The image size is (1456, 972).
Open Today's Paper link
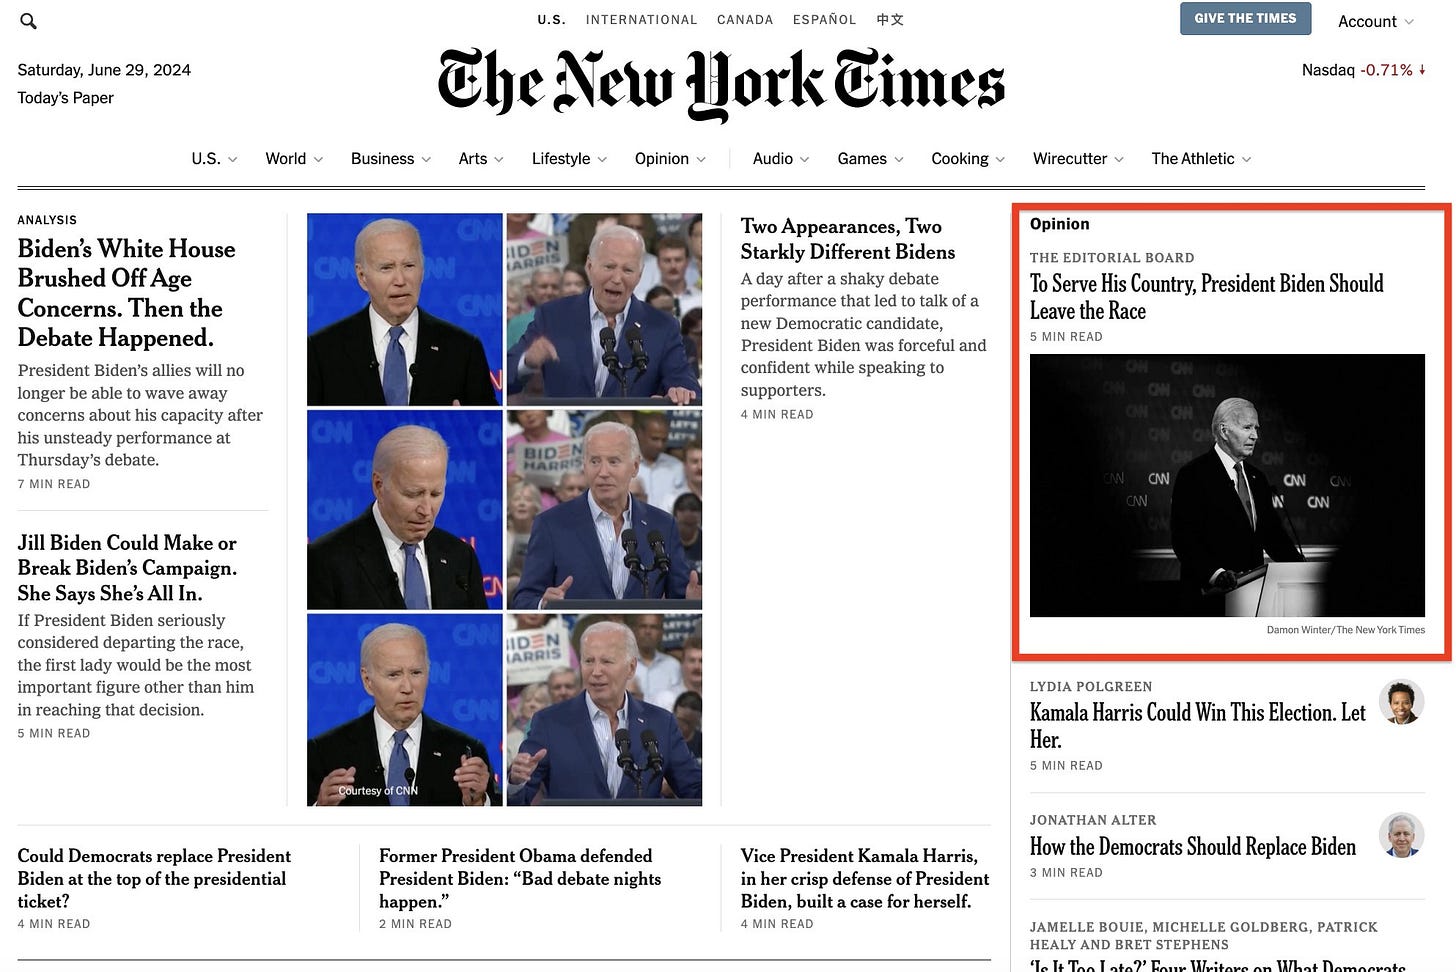(x=65, y=98)
